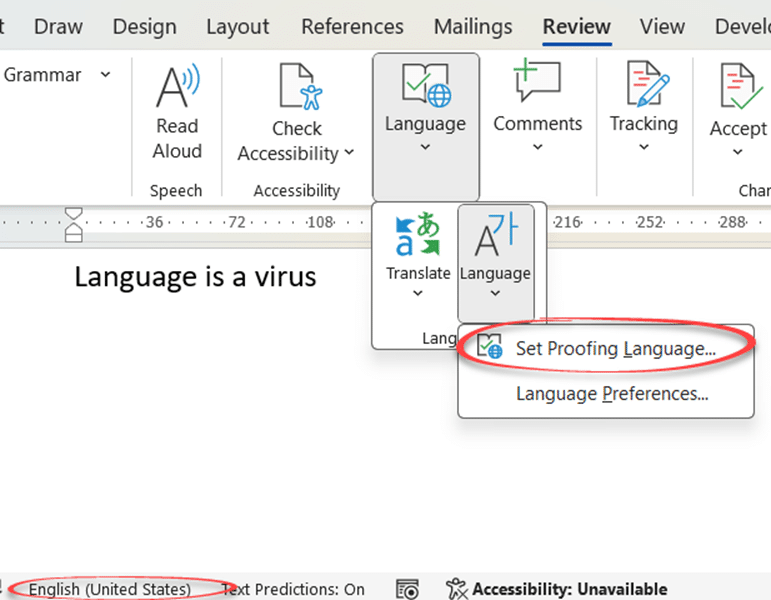The width and height of the screenshot is (771, 600).
Task: Click the Read Aloud icon
Action: pos(177,87)
